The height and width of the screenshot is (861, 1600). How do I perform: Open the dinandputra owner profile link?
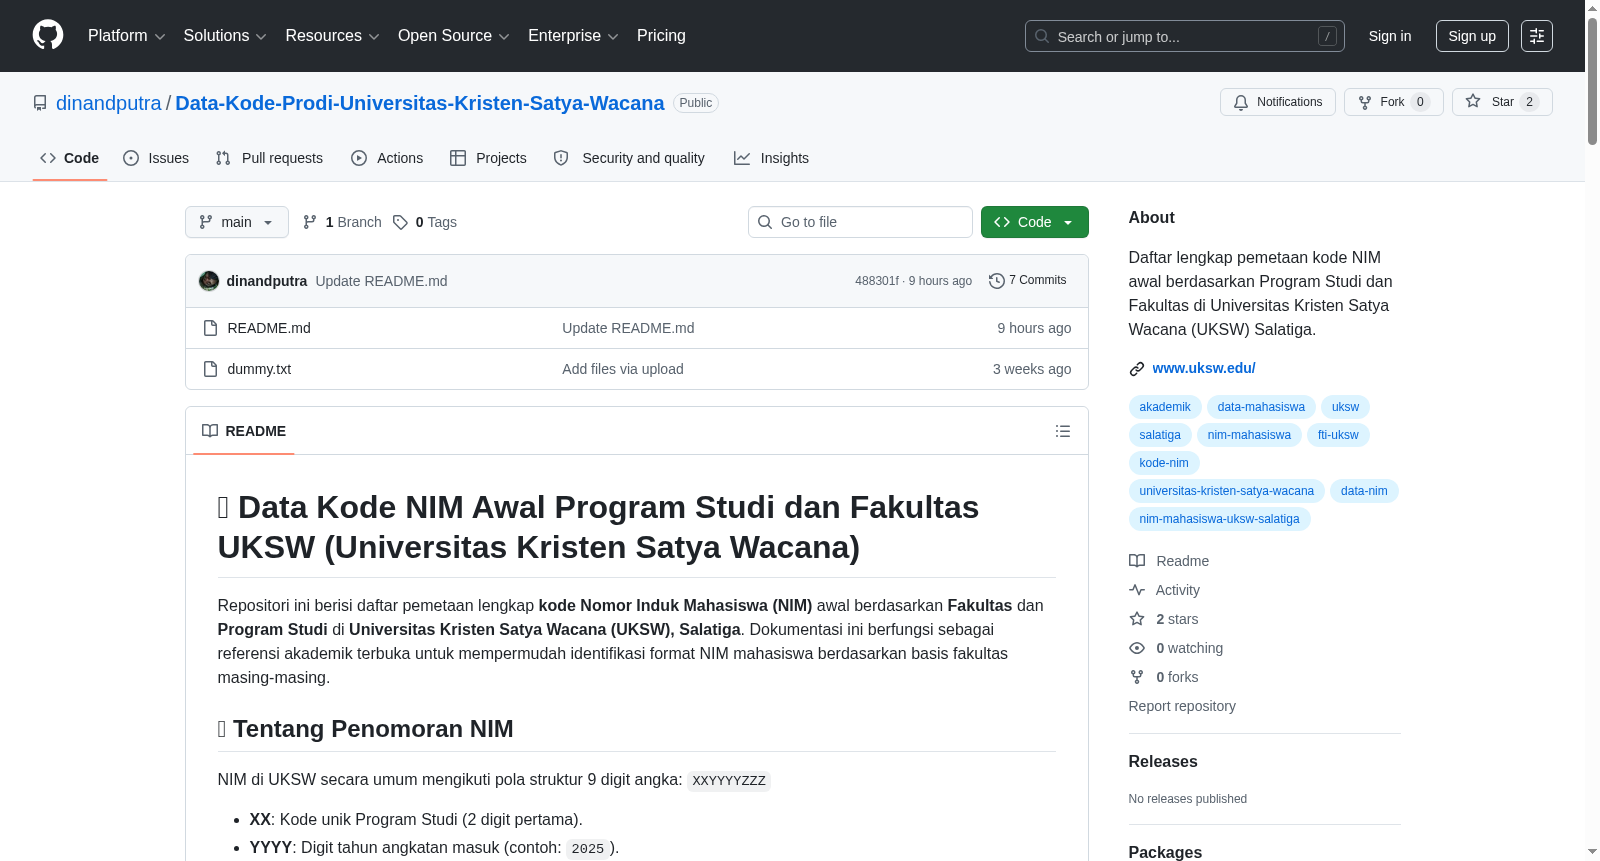click(x=109, y=103)
